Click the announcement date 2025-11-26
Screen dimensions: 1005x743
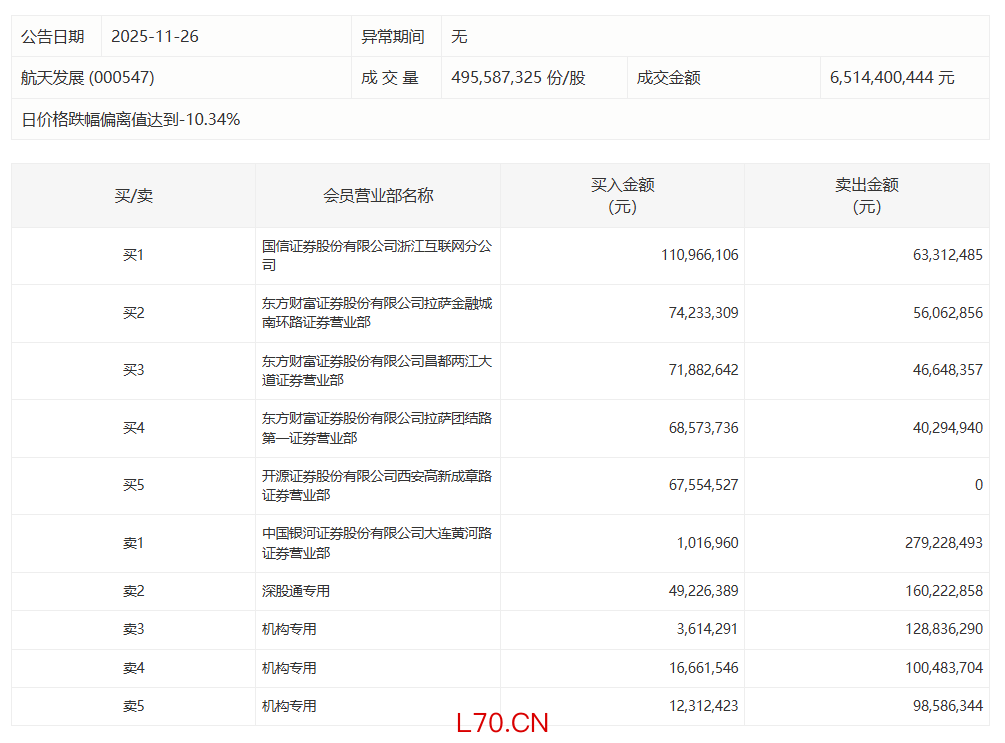(155, 37)
